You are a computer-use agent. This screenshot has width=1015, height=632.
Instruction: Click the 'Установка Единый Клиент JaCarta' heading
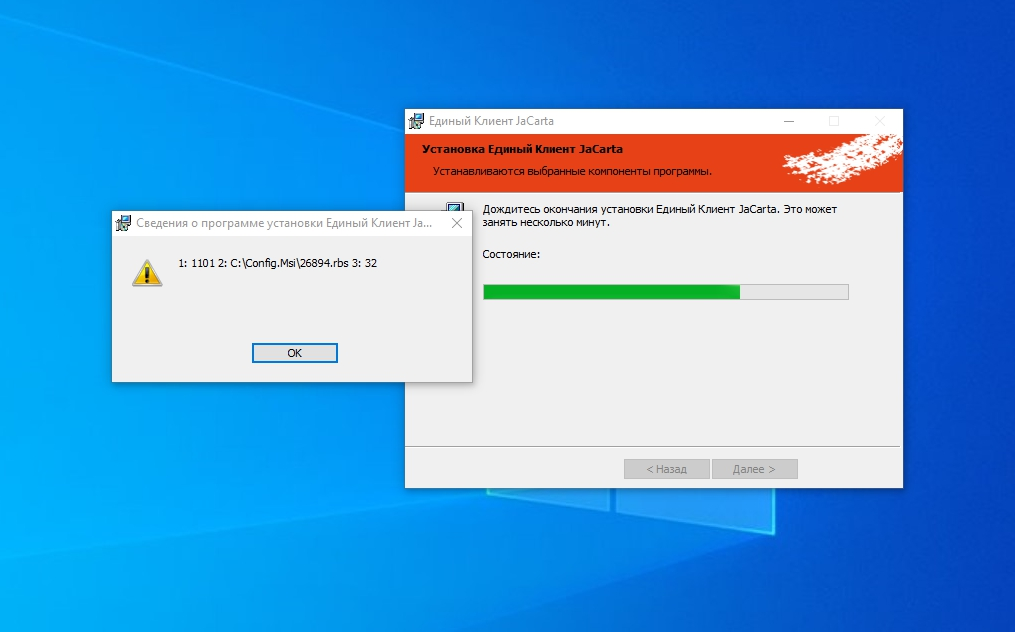[522, 149]
